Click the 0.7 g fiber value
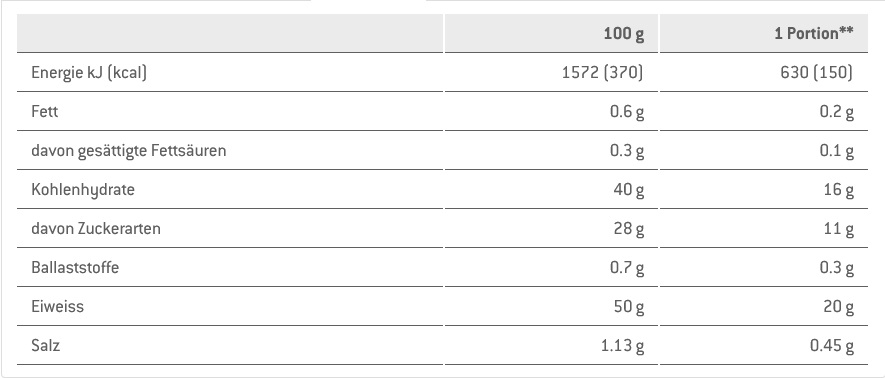Image resolution: width=885 pixels, height=378 pixels. coord(627,267)
